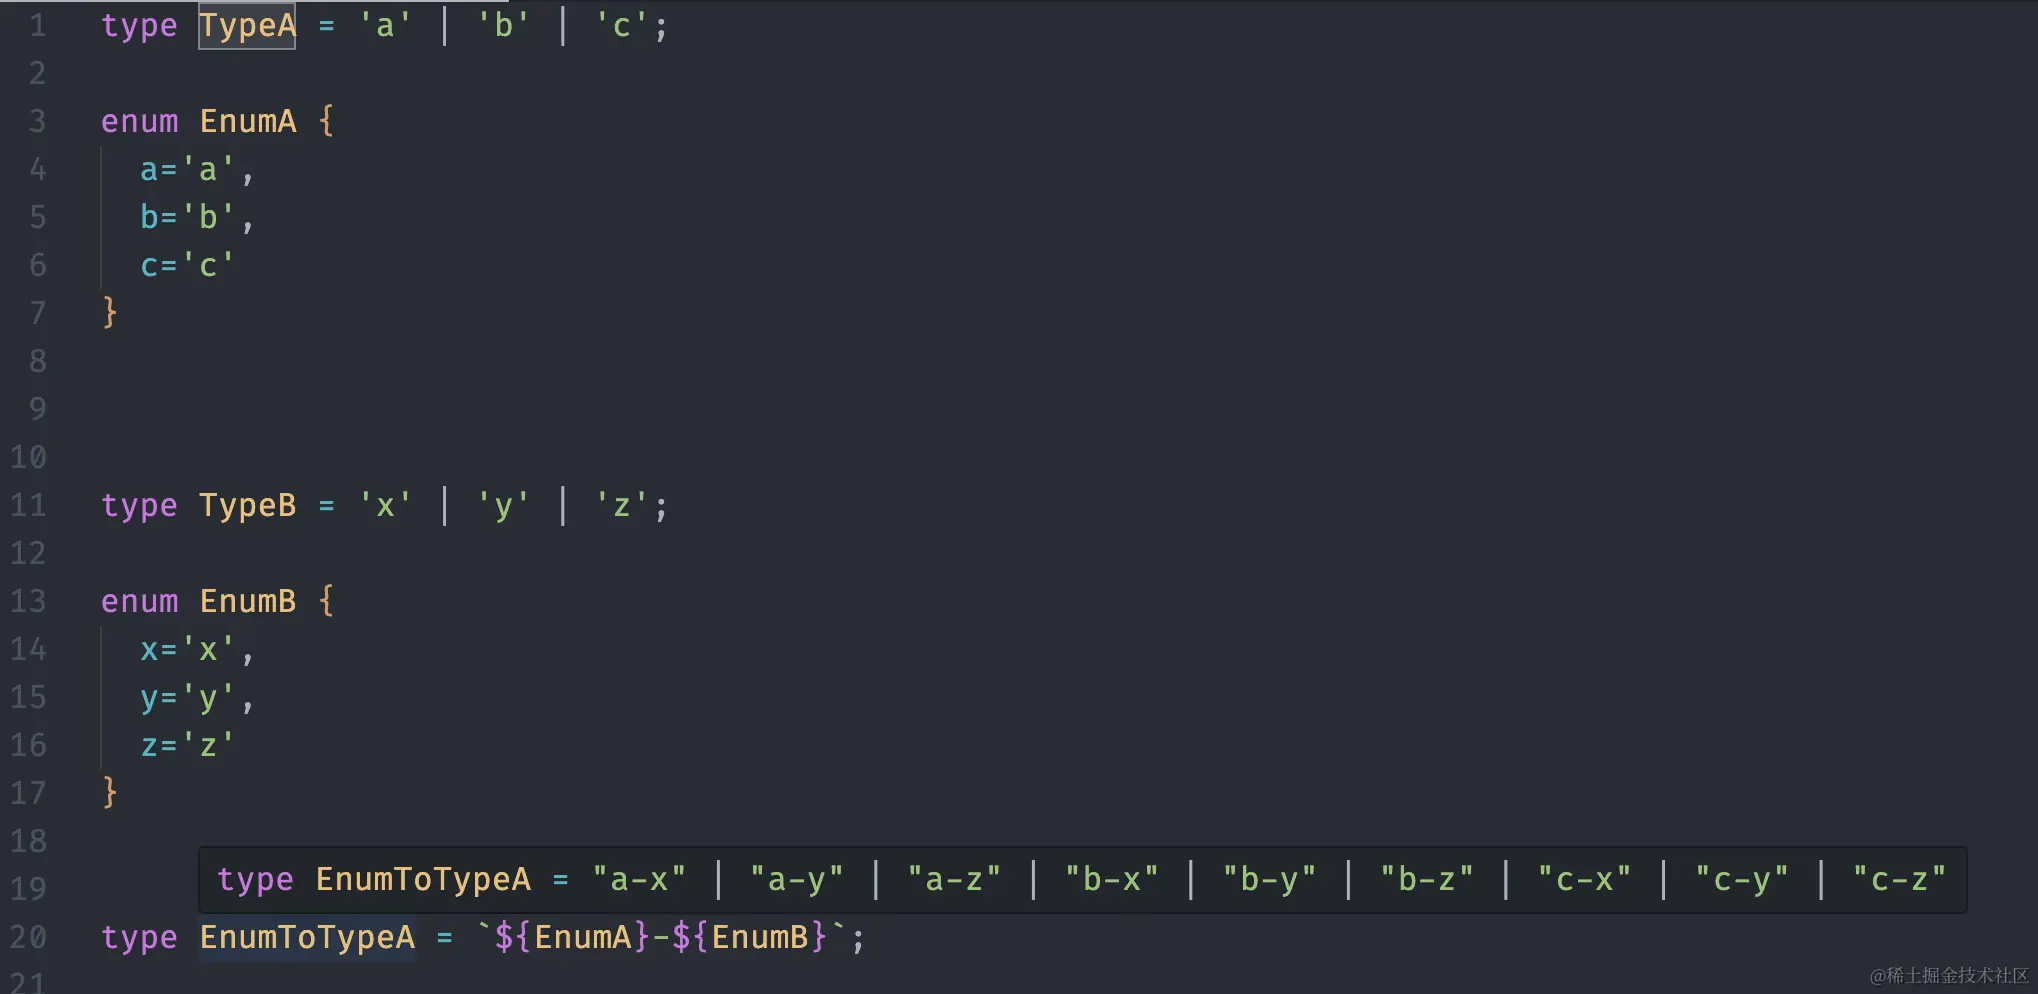2038x994 pixels.
Task: Click the EnumA name on line 3
Action: [x=248, y=122]
